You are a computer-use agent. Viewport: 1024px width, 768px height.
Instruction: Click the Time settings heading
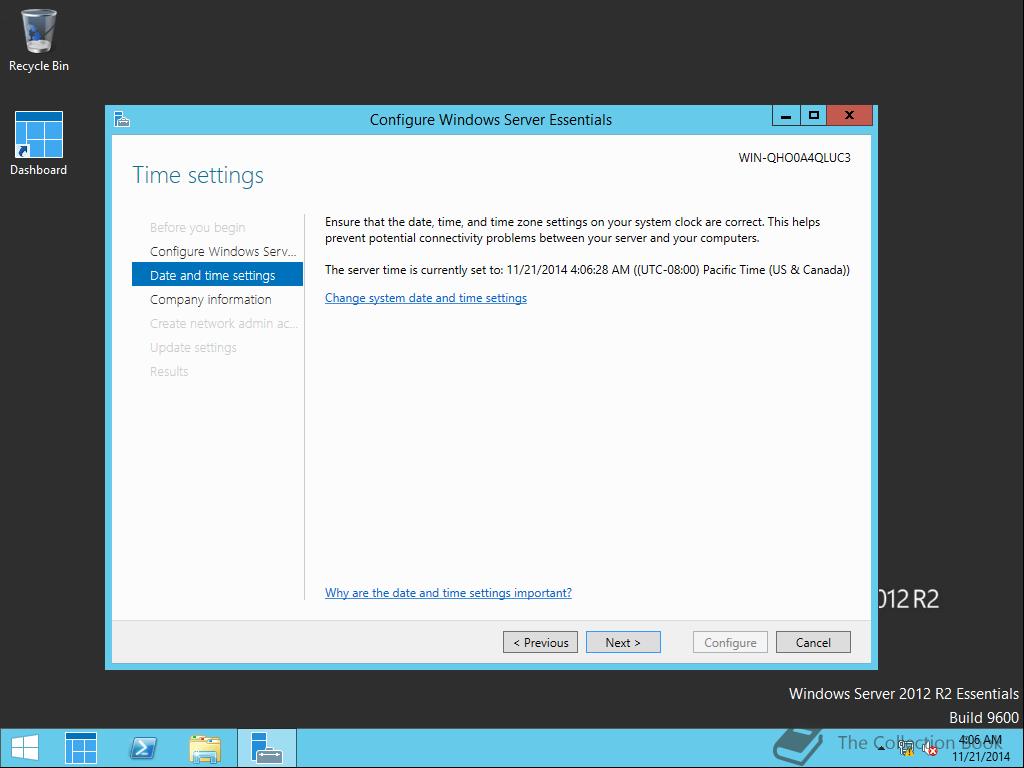[198, 175]
